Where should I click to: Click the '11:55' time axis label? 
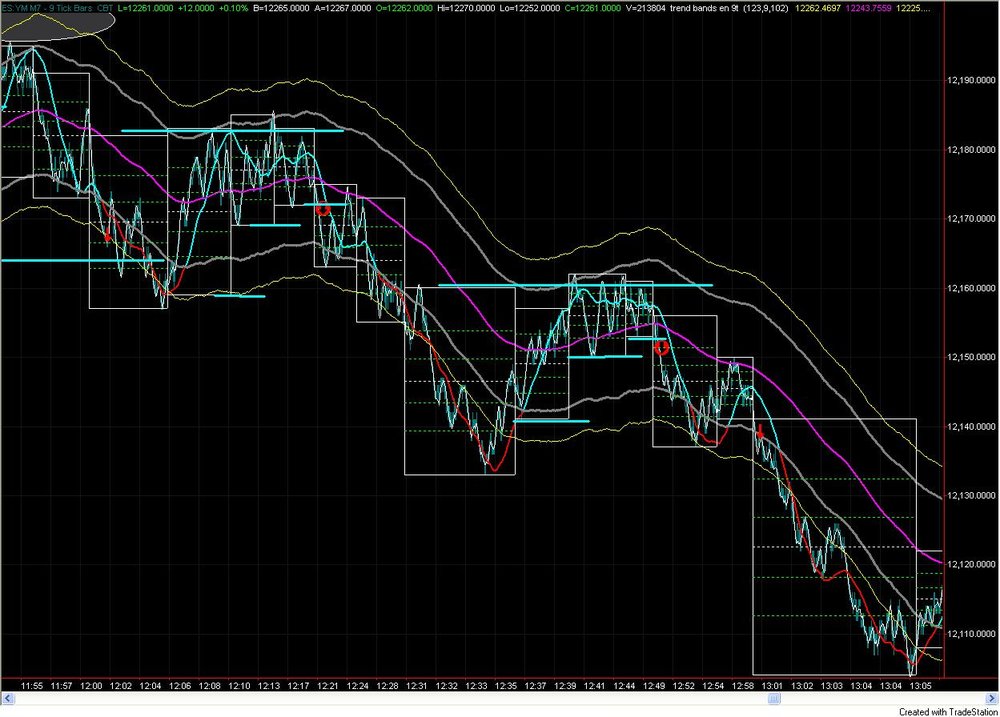[32, 686]
